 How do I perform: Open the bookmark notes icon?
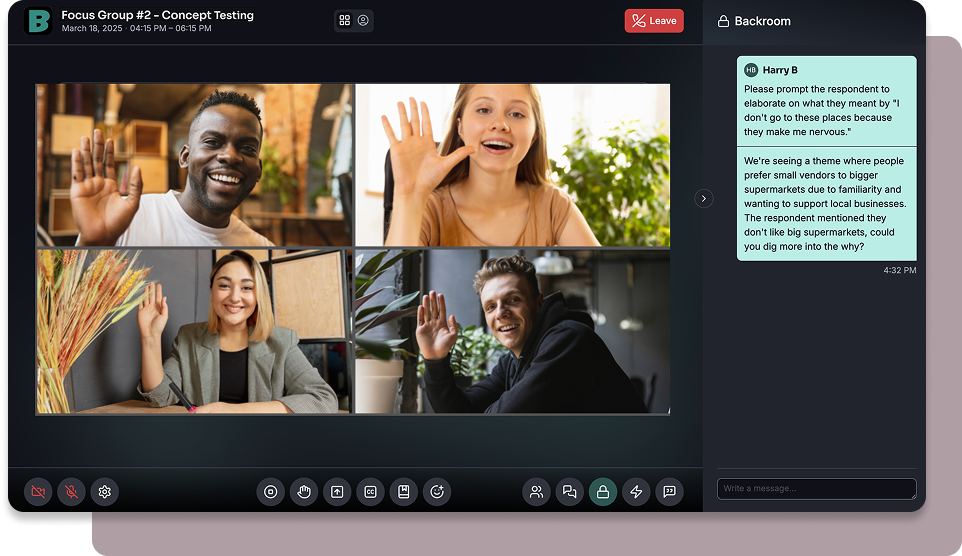tap(403, 491)
